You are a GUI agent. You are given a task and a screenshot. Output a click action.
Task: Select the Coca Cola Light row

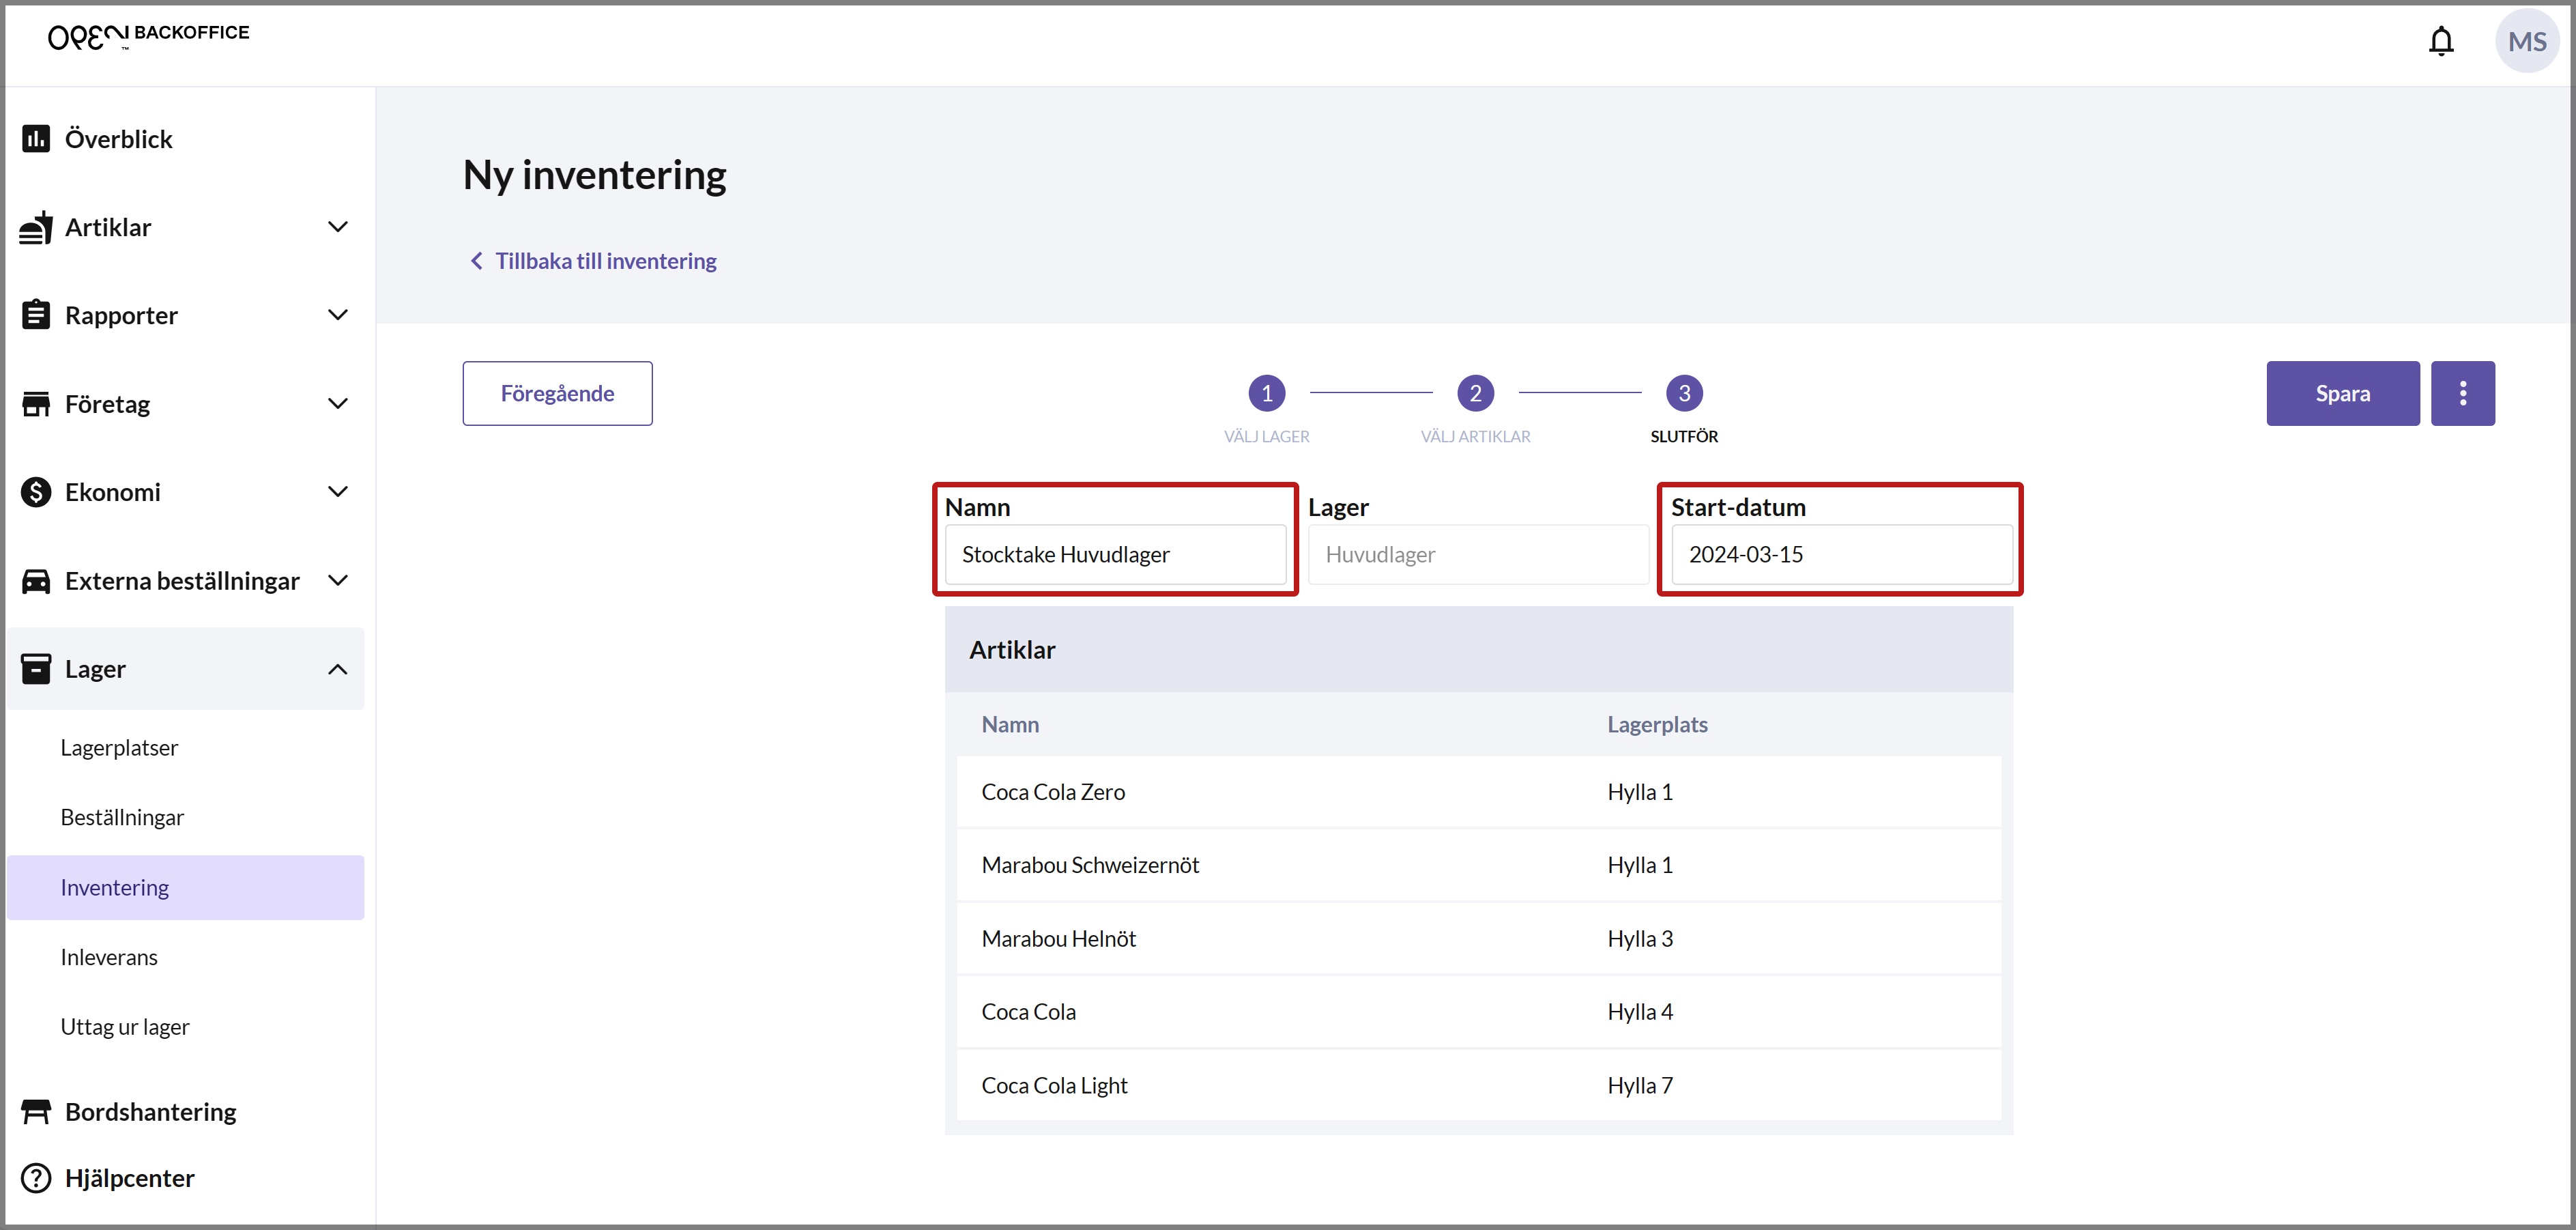[1478, 1086]
